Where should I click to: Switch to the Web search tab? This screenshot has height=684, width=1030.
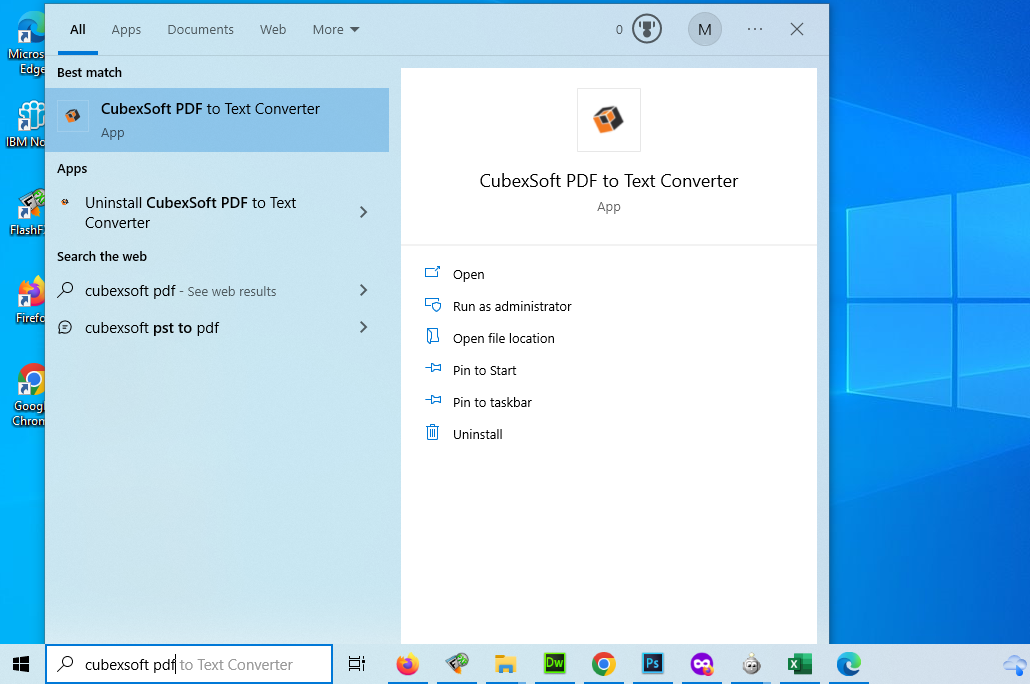point(273,30)
